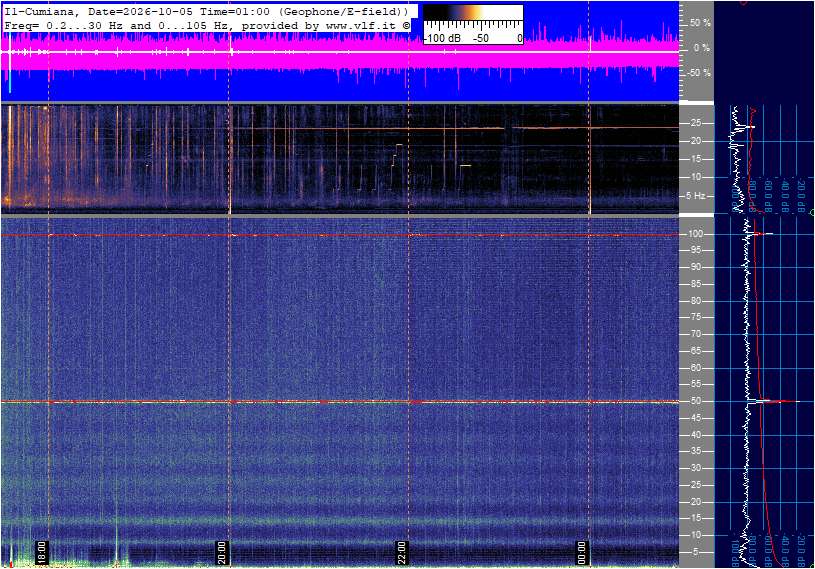Click the 60 label on lower frequency axis
The height and width of the screenshot is (569, 815).
(695, 368)
